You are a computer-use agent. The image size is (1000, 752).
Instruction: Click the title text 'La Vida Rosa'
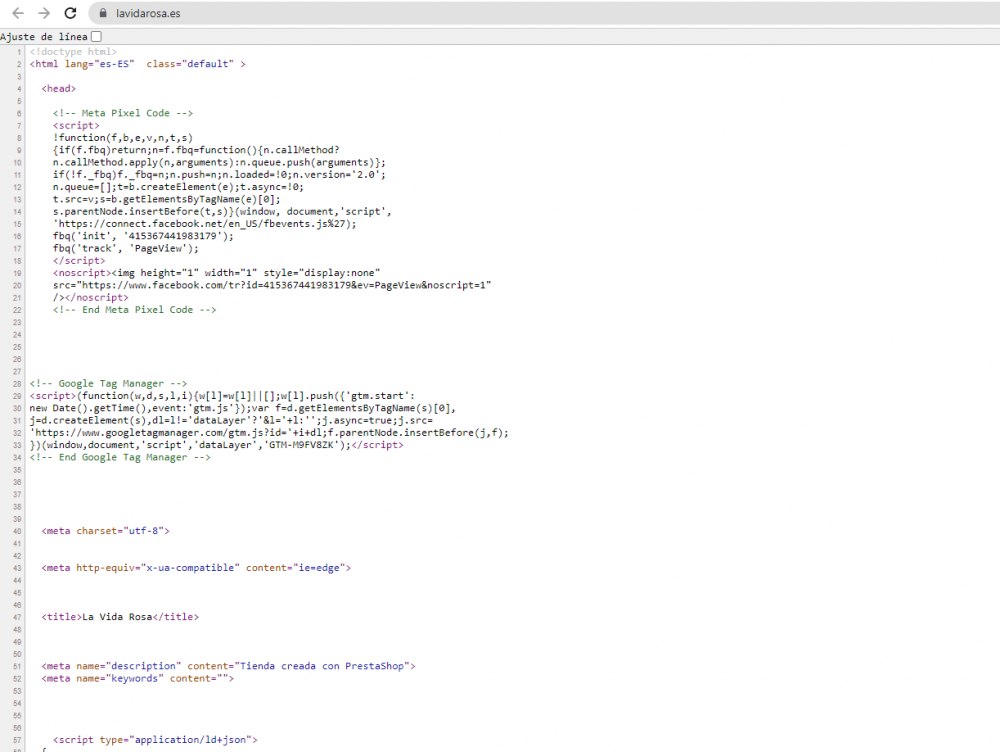(x=117, y=617)
